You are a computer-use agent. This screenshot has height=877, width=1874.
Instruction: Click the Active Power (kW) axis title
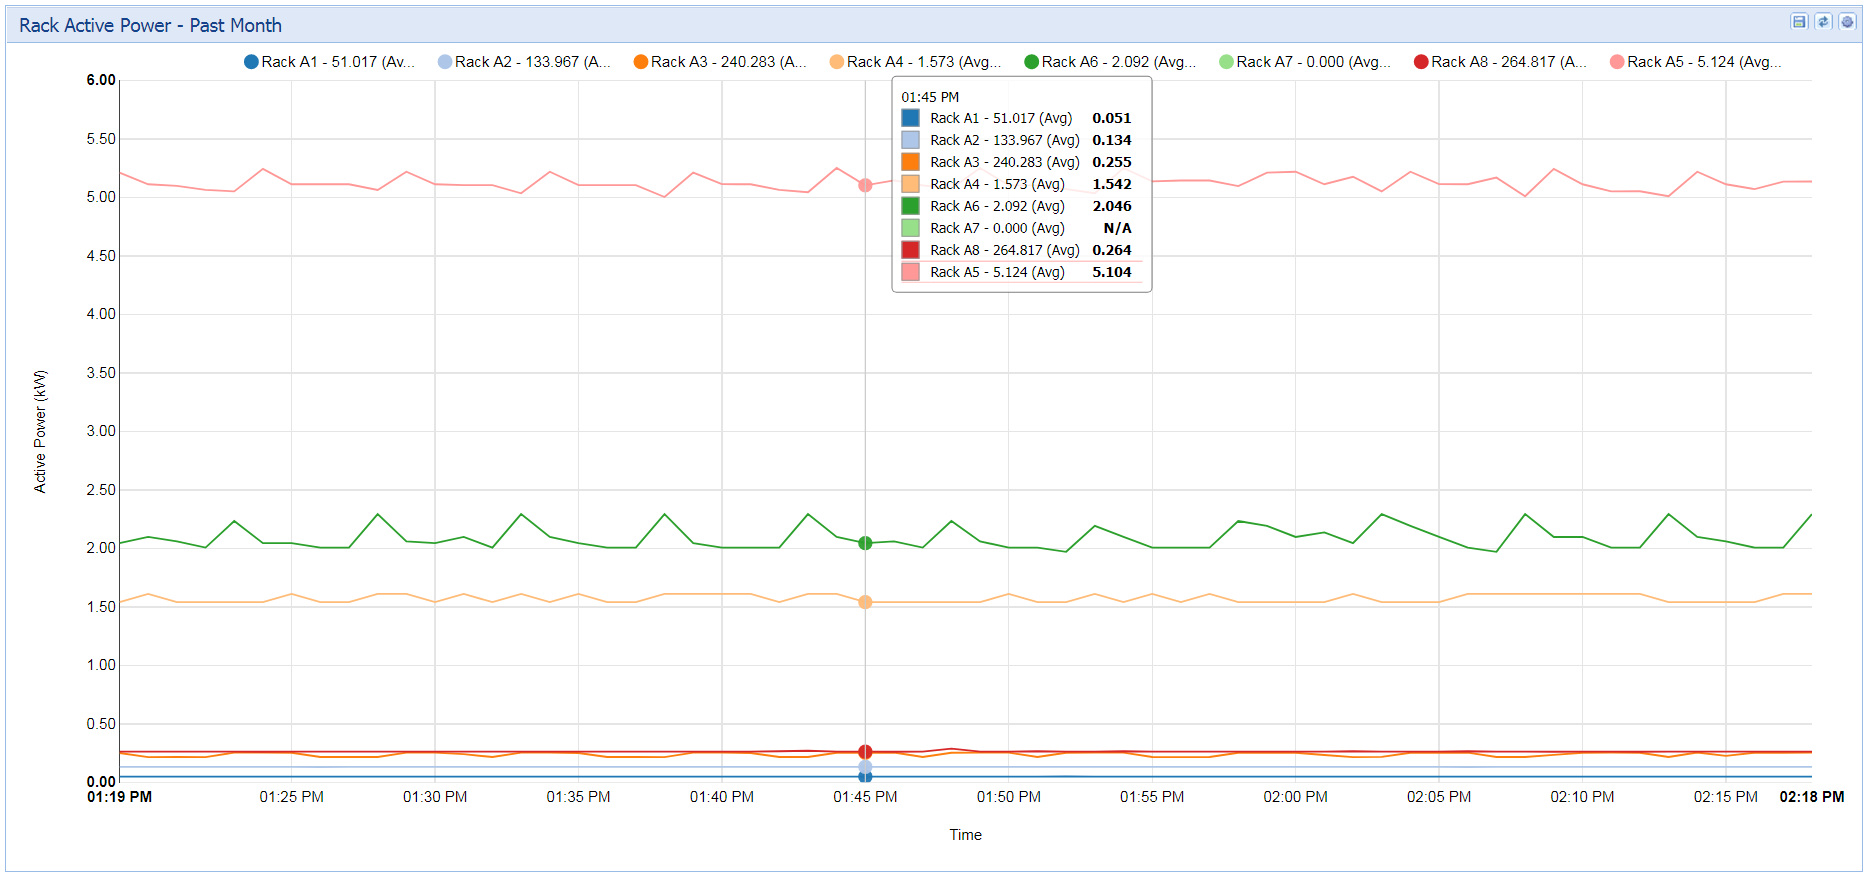40,431
